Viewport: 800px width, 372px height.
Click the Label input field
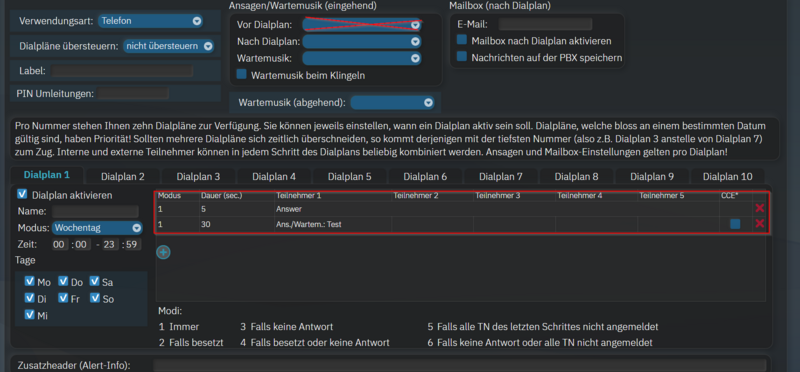(x=122, y=71)
